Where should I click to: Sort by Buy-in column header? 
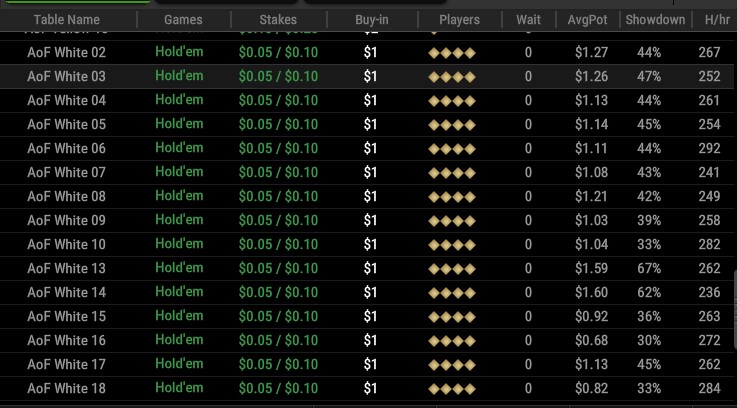[371, 20]
